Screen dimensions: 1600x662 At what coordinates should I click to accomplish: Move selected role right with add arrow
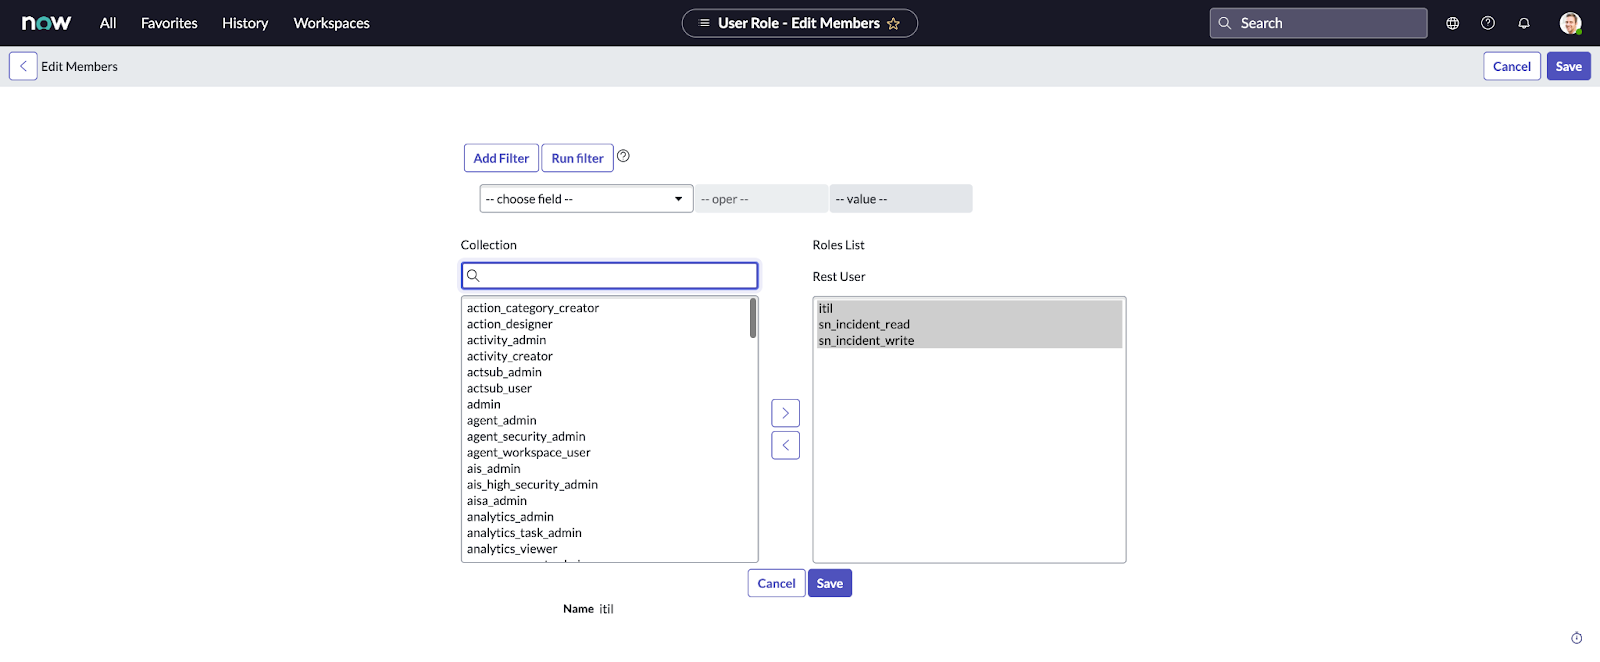[x=785, y=413]
